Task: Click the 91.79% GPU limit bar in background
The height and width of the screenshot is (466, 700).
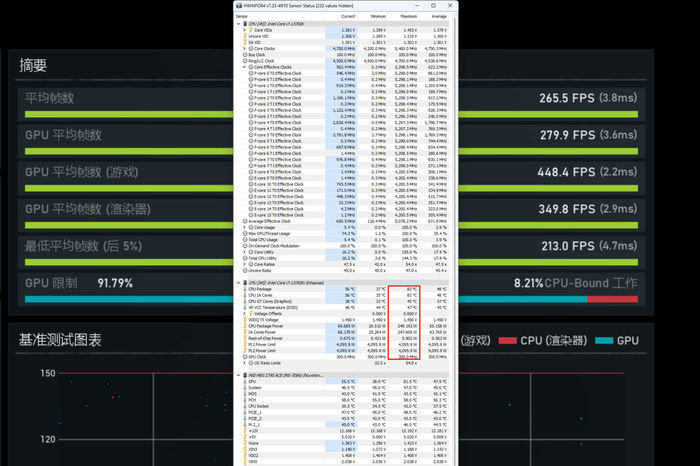Action: (x=306, y=299)
